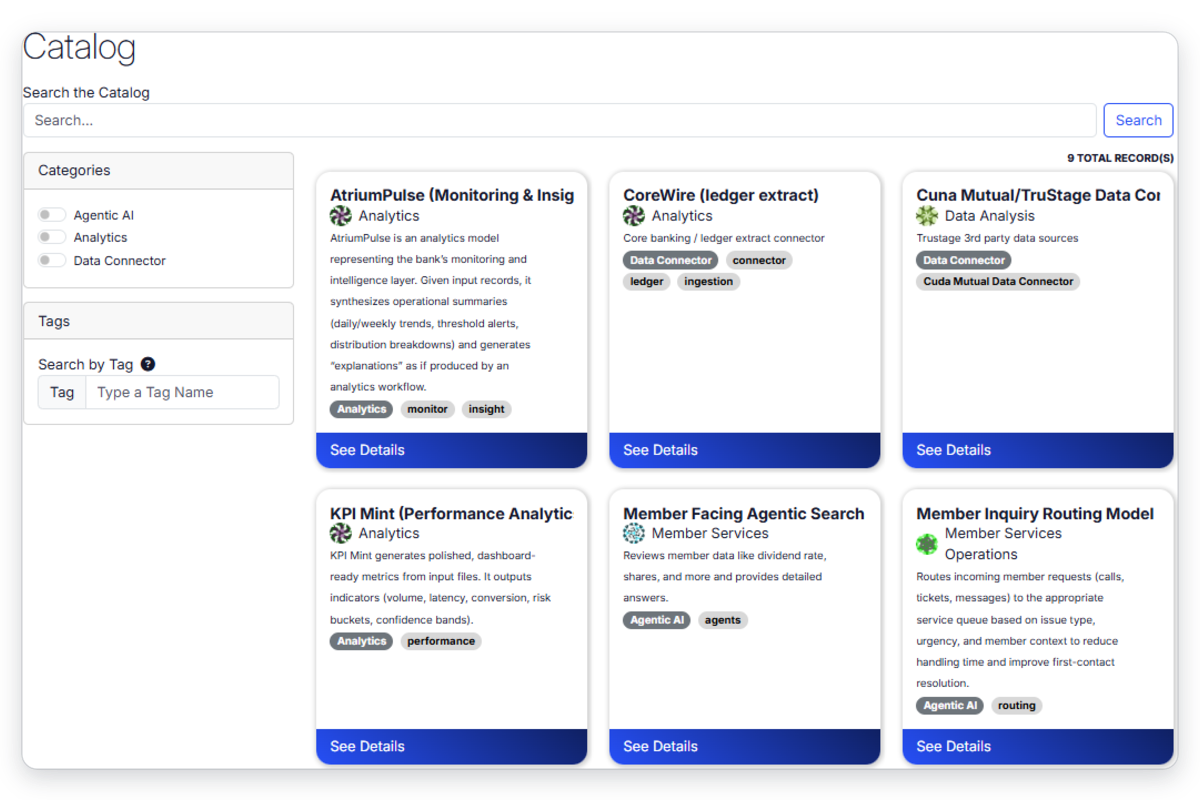Click the insight tag on AtriumPulse

486,409
